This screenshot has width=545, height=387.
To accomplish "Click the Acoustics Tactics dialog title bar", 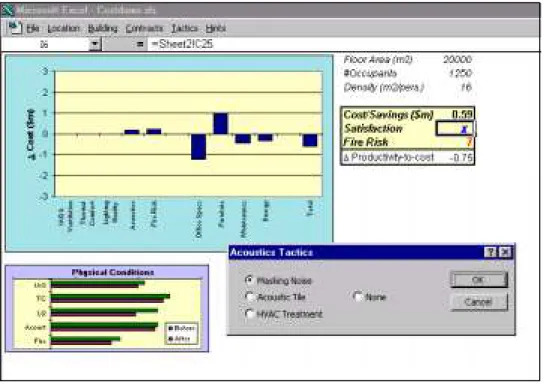I will coord(355,252).
